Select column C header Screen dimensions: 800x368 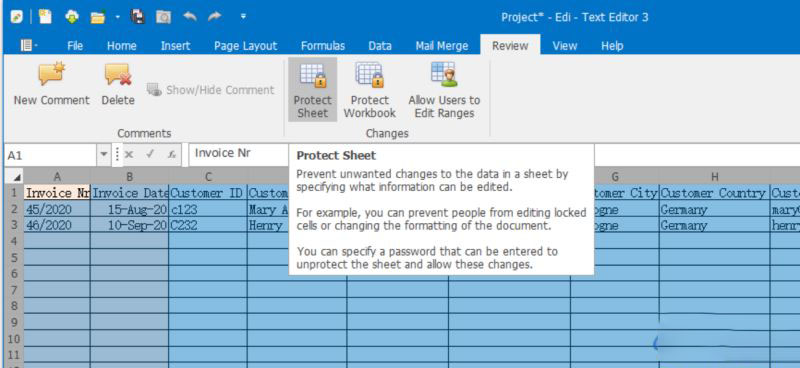tap(208, 177)
